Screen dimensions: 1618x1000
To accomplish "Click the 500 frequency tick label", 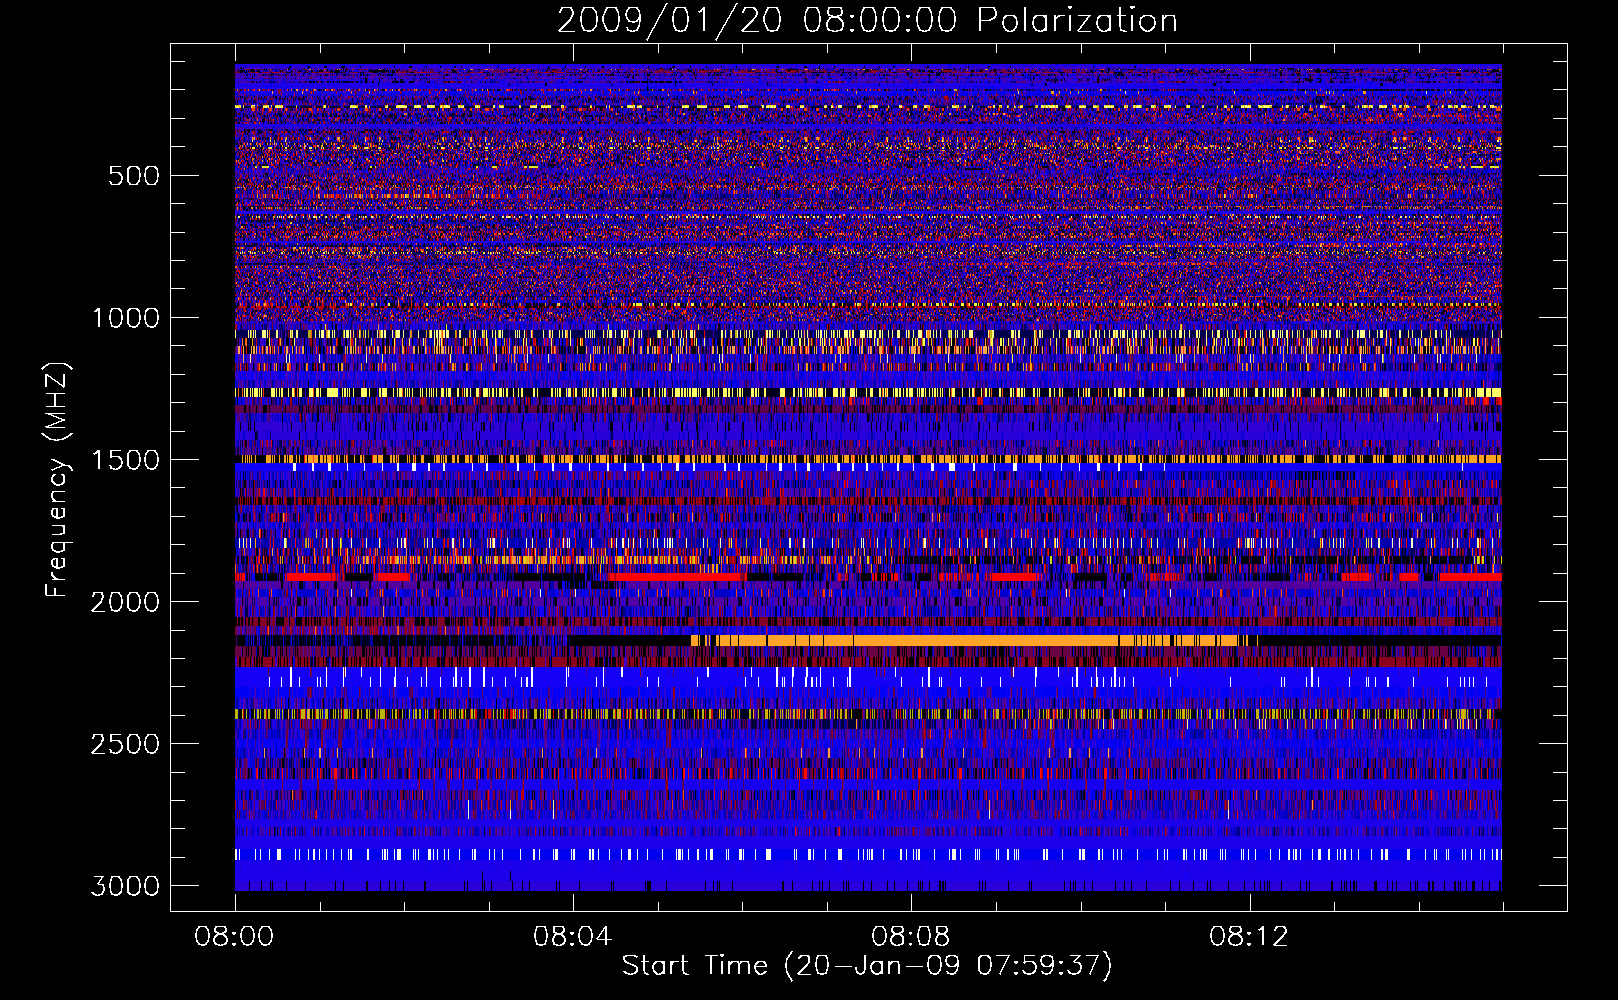I will [134, 176].
